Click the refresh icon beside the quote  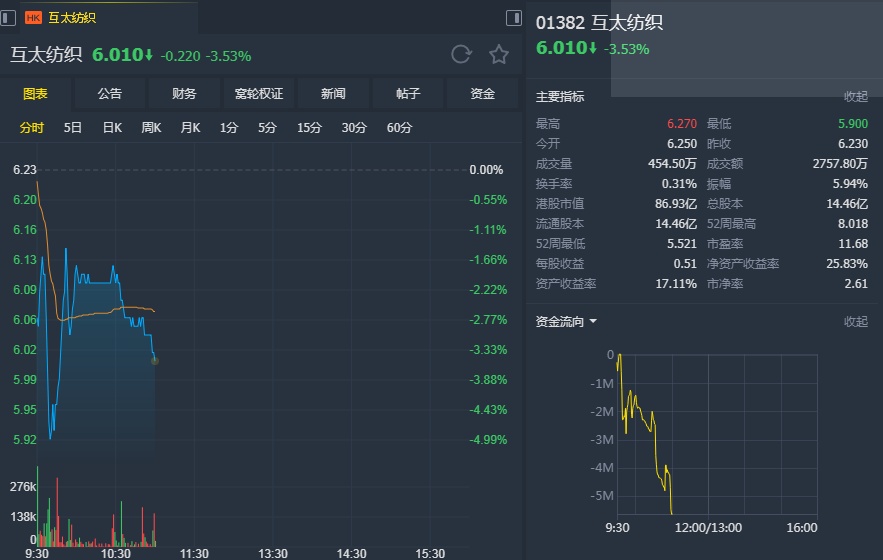pyautogui.click(x=461, y=55)
